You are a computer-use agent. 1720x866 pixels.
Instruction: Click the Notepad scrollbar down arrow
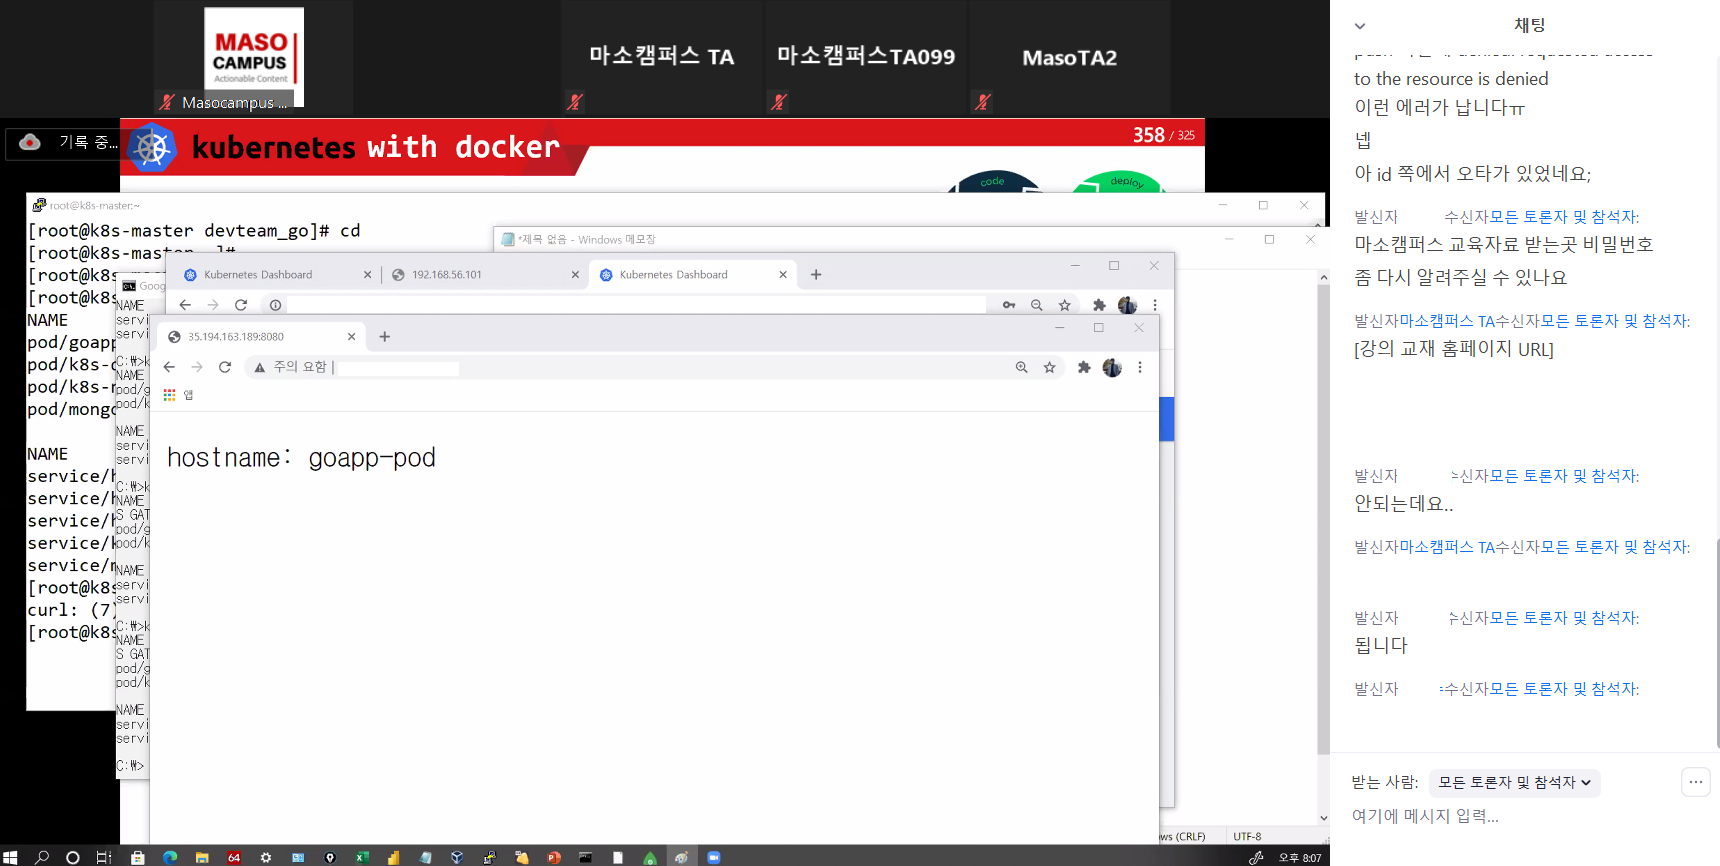point(1323,817)
